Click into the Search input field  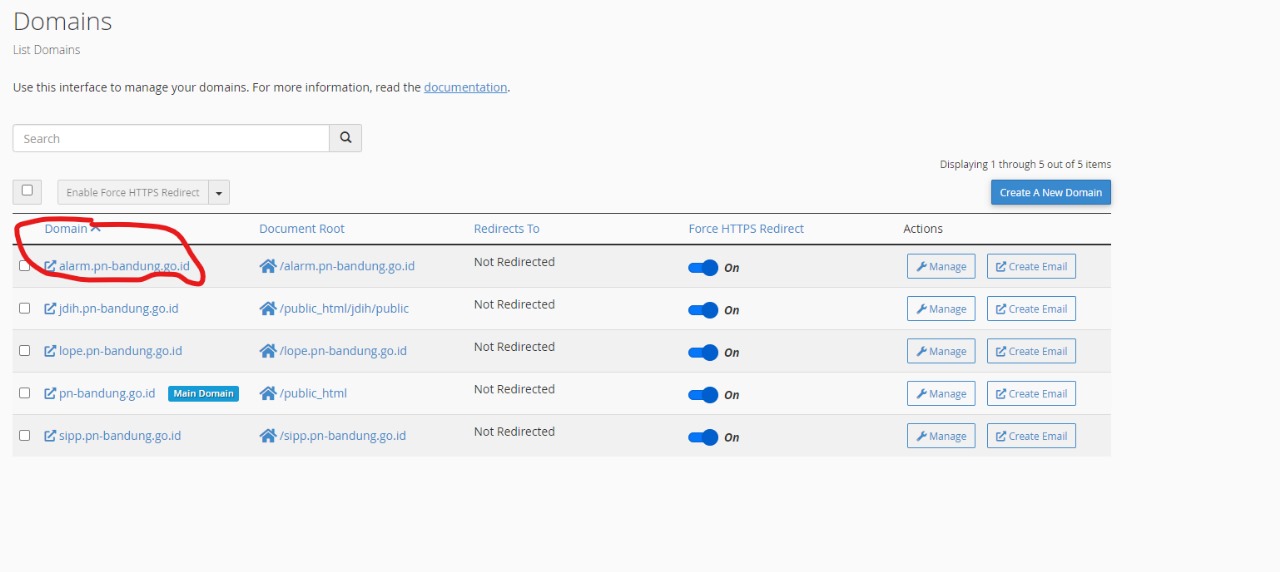click(171, 138)
